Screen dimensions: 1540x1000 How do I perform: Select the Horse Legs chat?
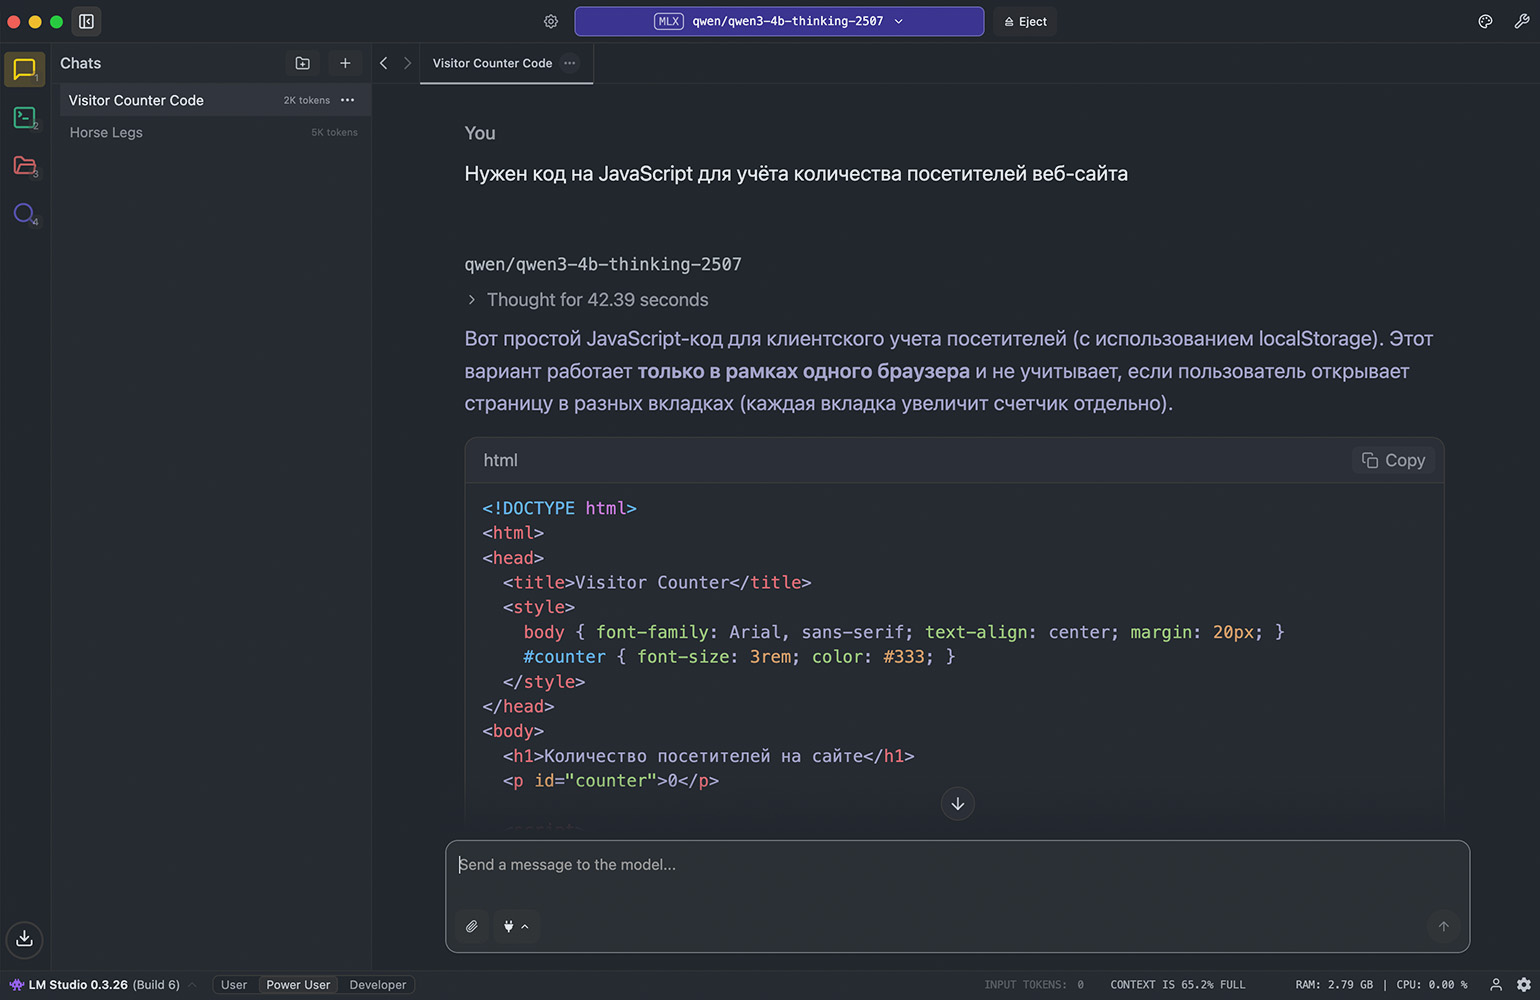point(106,132)
